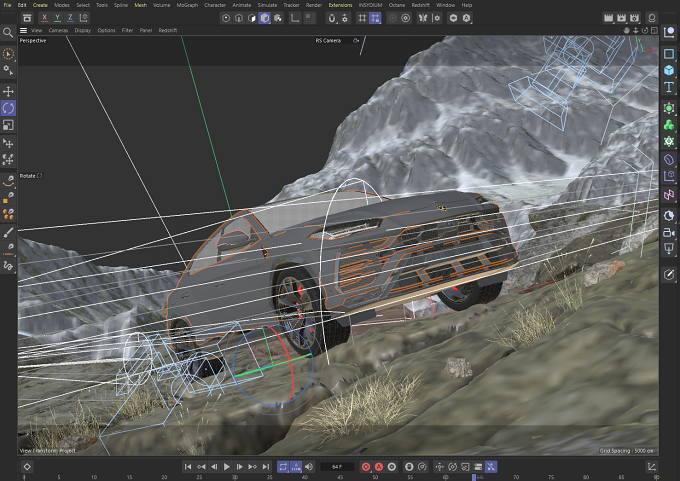This screenshot has width=680, height=481.
Task: Click the Null object square icon
Action: [x=669, y=54]
